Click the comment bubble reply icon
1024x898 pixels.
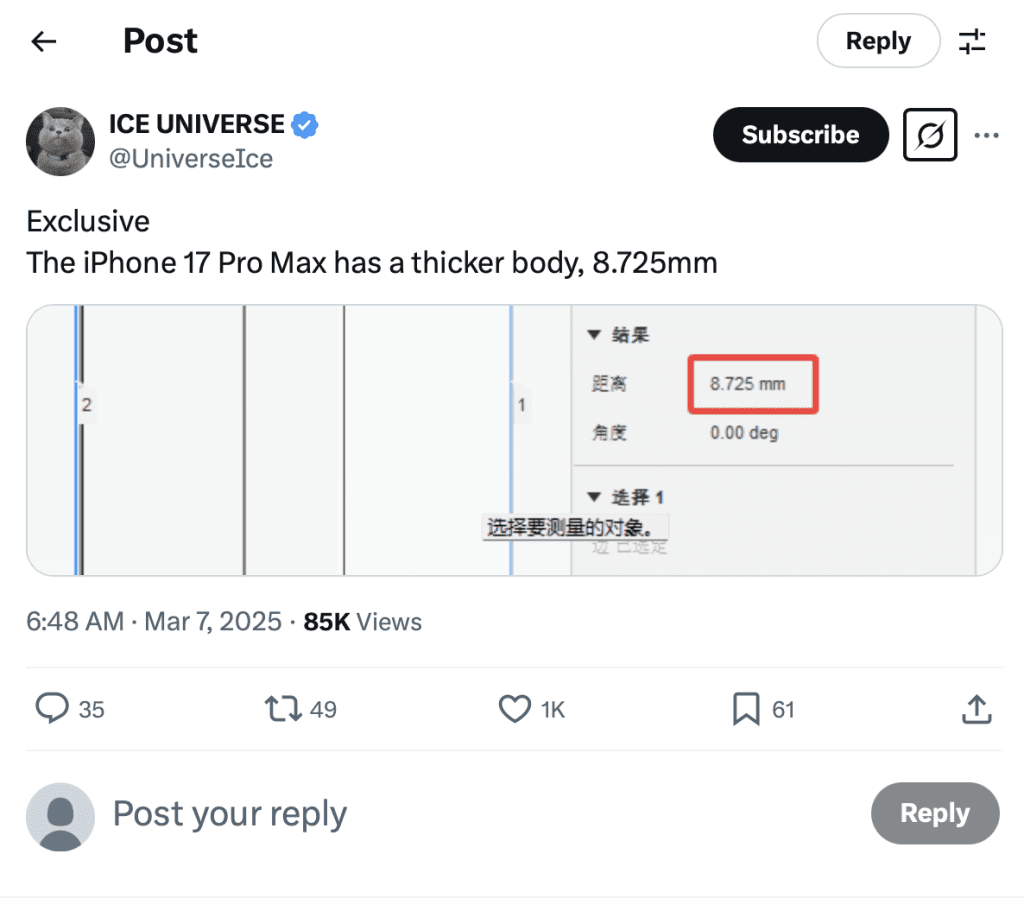click(51, 709)
